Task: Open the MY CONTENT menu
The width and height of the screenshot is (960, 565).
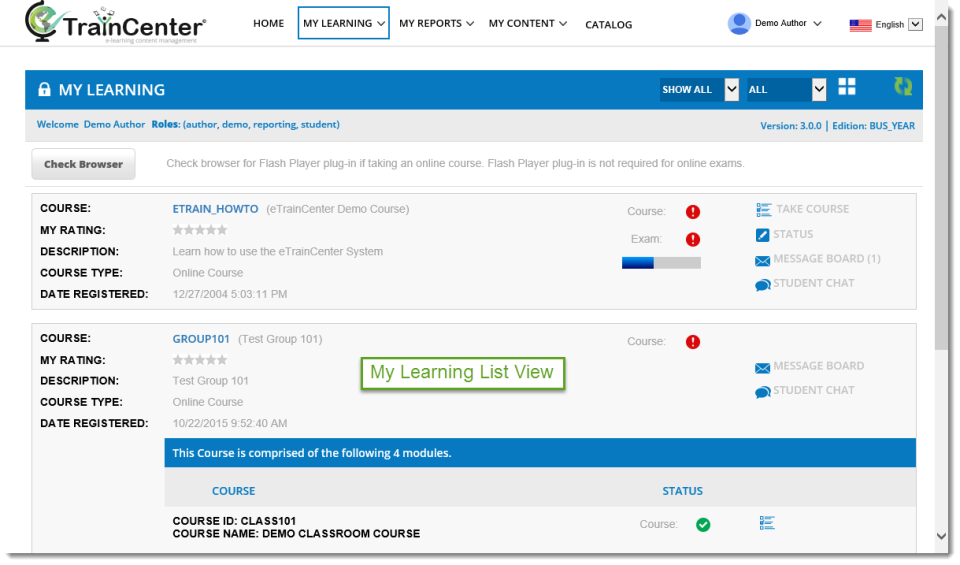Action: click(528, 23)
